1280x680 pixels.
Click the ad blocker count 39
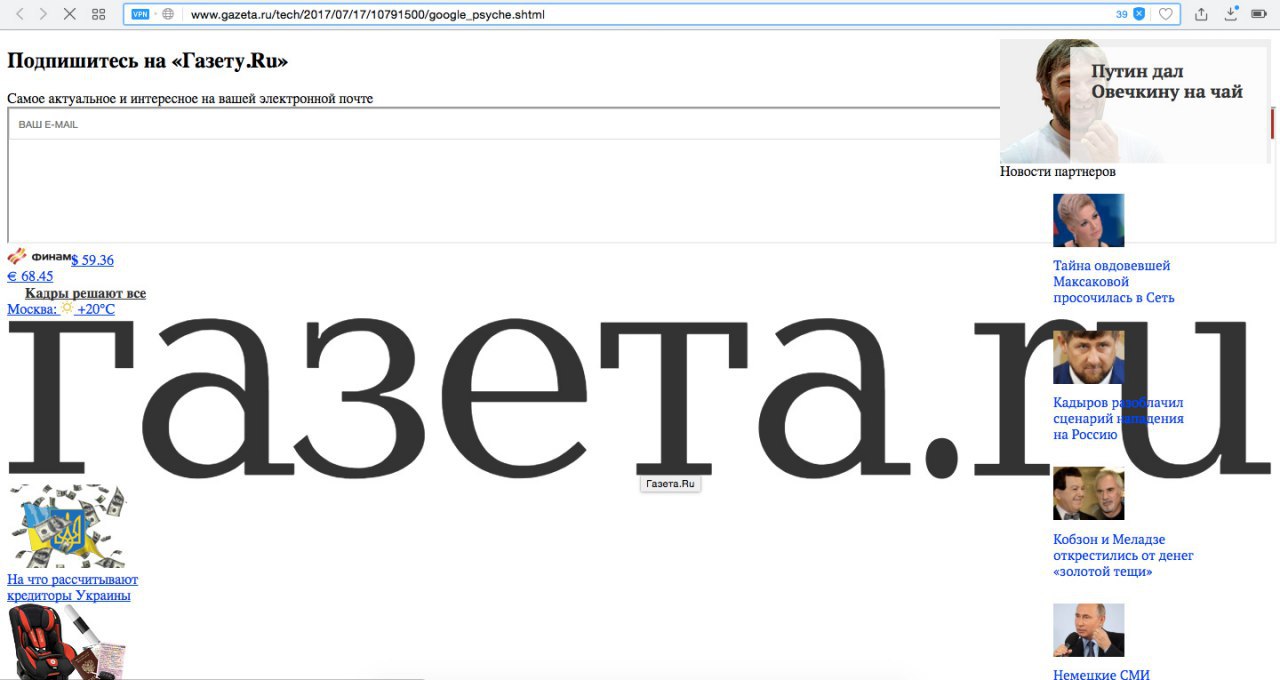1122,14
